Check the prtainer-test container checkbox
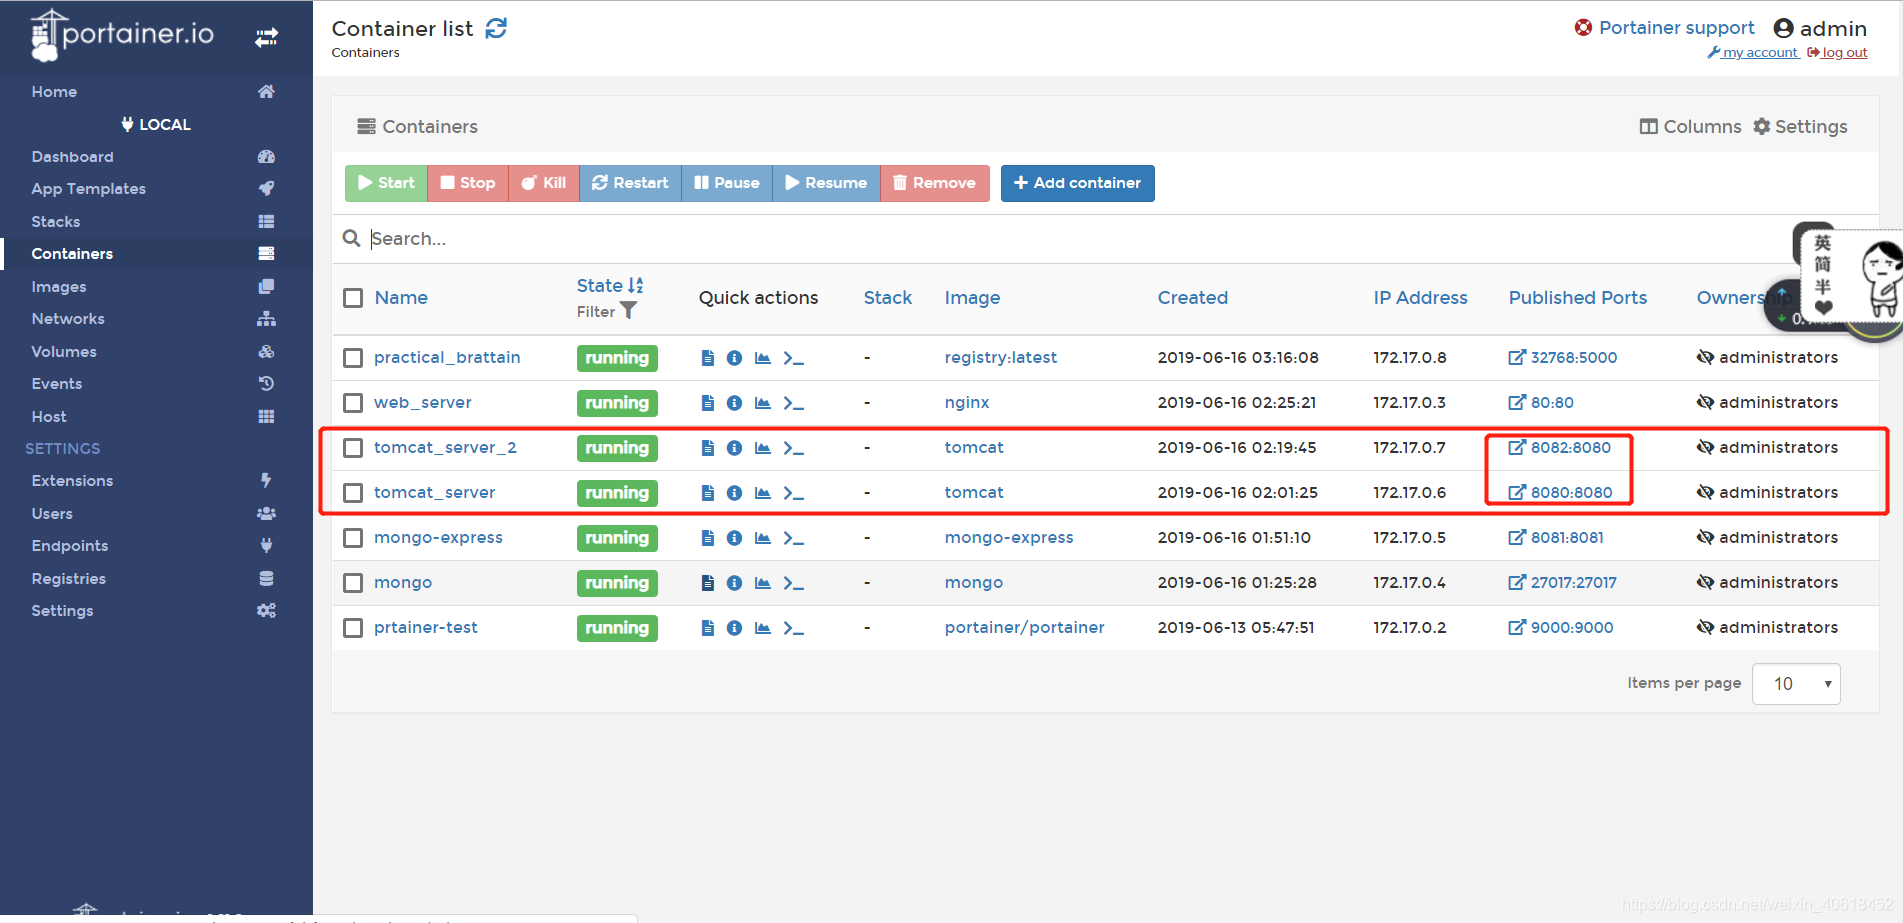The height and width of the screenshot is (923, 1903). click(x=353, y=628)
